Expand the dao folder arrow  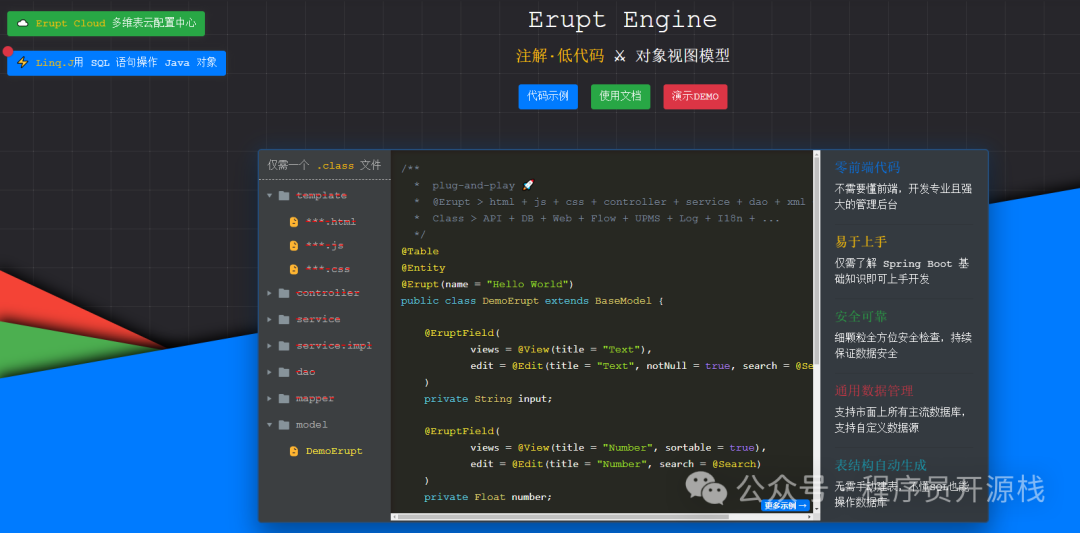pyautogui.click(x=270, y=372)
